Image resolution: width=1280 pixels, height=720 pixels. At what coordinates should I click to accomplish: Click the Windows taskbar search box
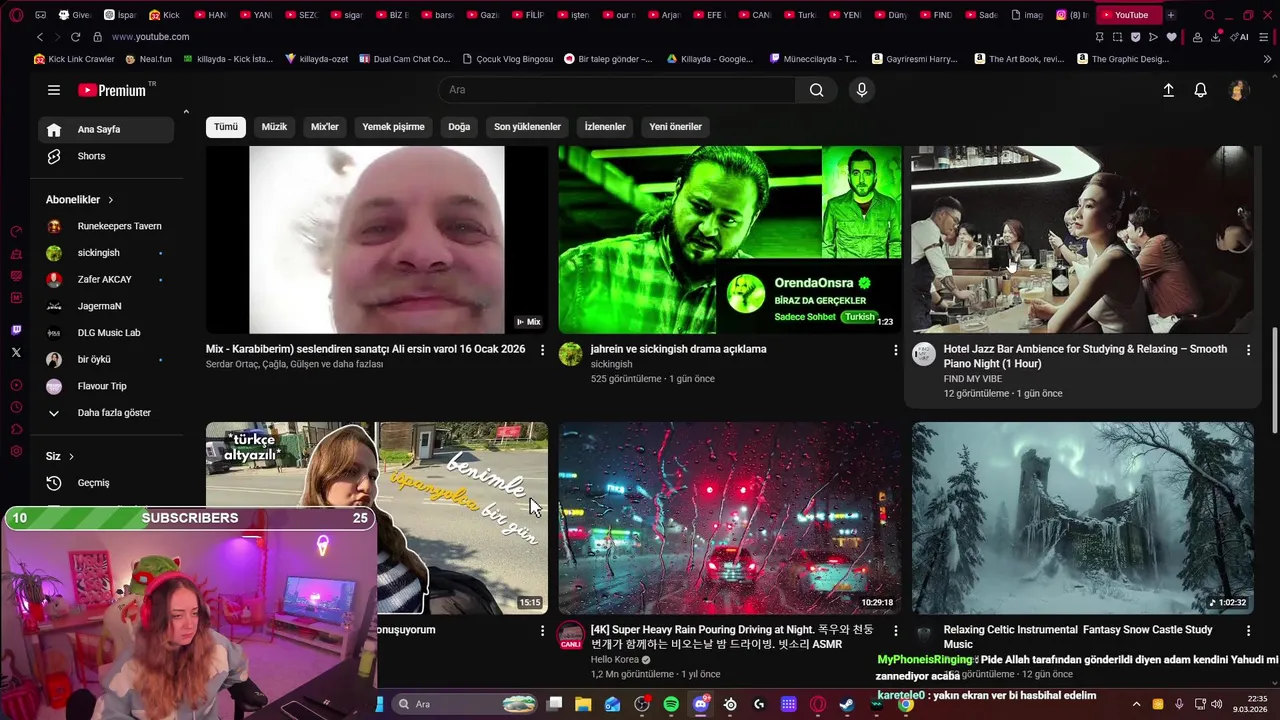point(465,704)
